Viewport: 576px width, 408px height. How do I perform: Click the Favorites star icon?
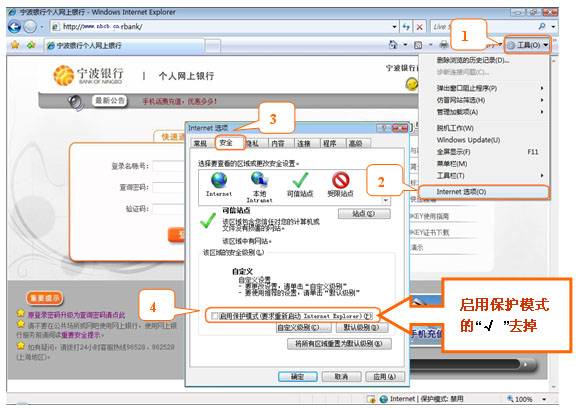pyautogui.click(x=15, y=45)
